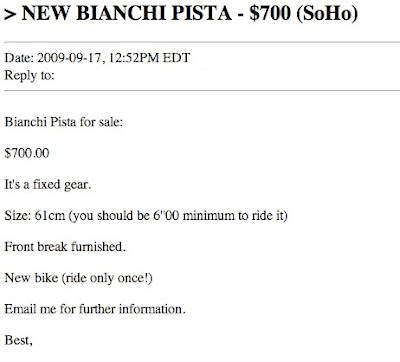Click the "Reply to:" label
400x362 pixels.
[29, 76]
